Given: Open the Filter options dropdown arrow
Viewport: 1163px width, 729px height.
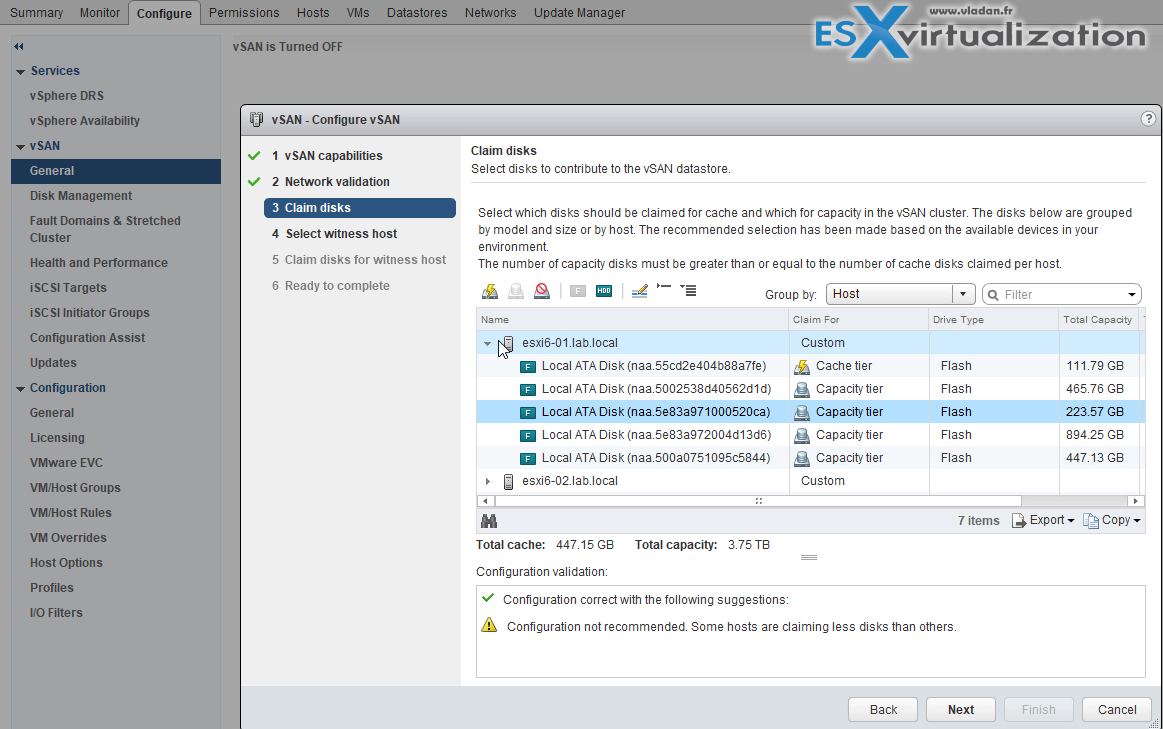Looking at the screenshot, I should tap(1132, 294).
